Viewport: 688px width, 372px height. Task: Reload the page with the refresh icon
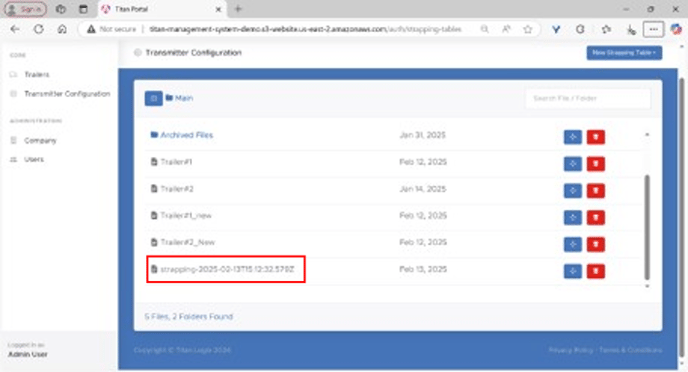click(39, 29)
